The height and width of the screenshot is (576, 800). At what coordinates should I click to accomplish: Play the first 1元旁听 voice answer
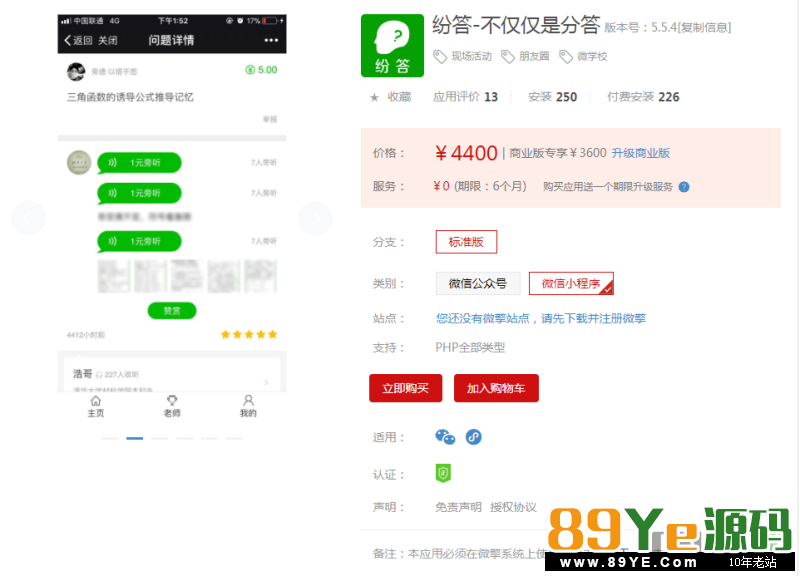[139, 163]
